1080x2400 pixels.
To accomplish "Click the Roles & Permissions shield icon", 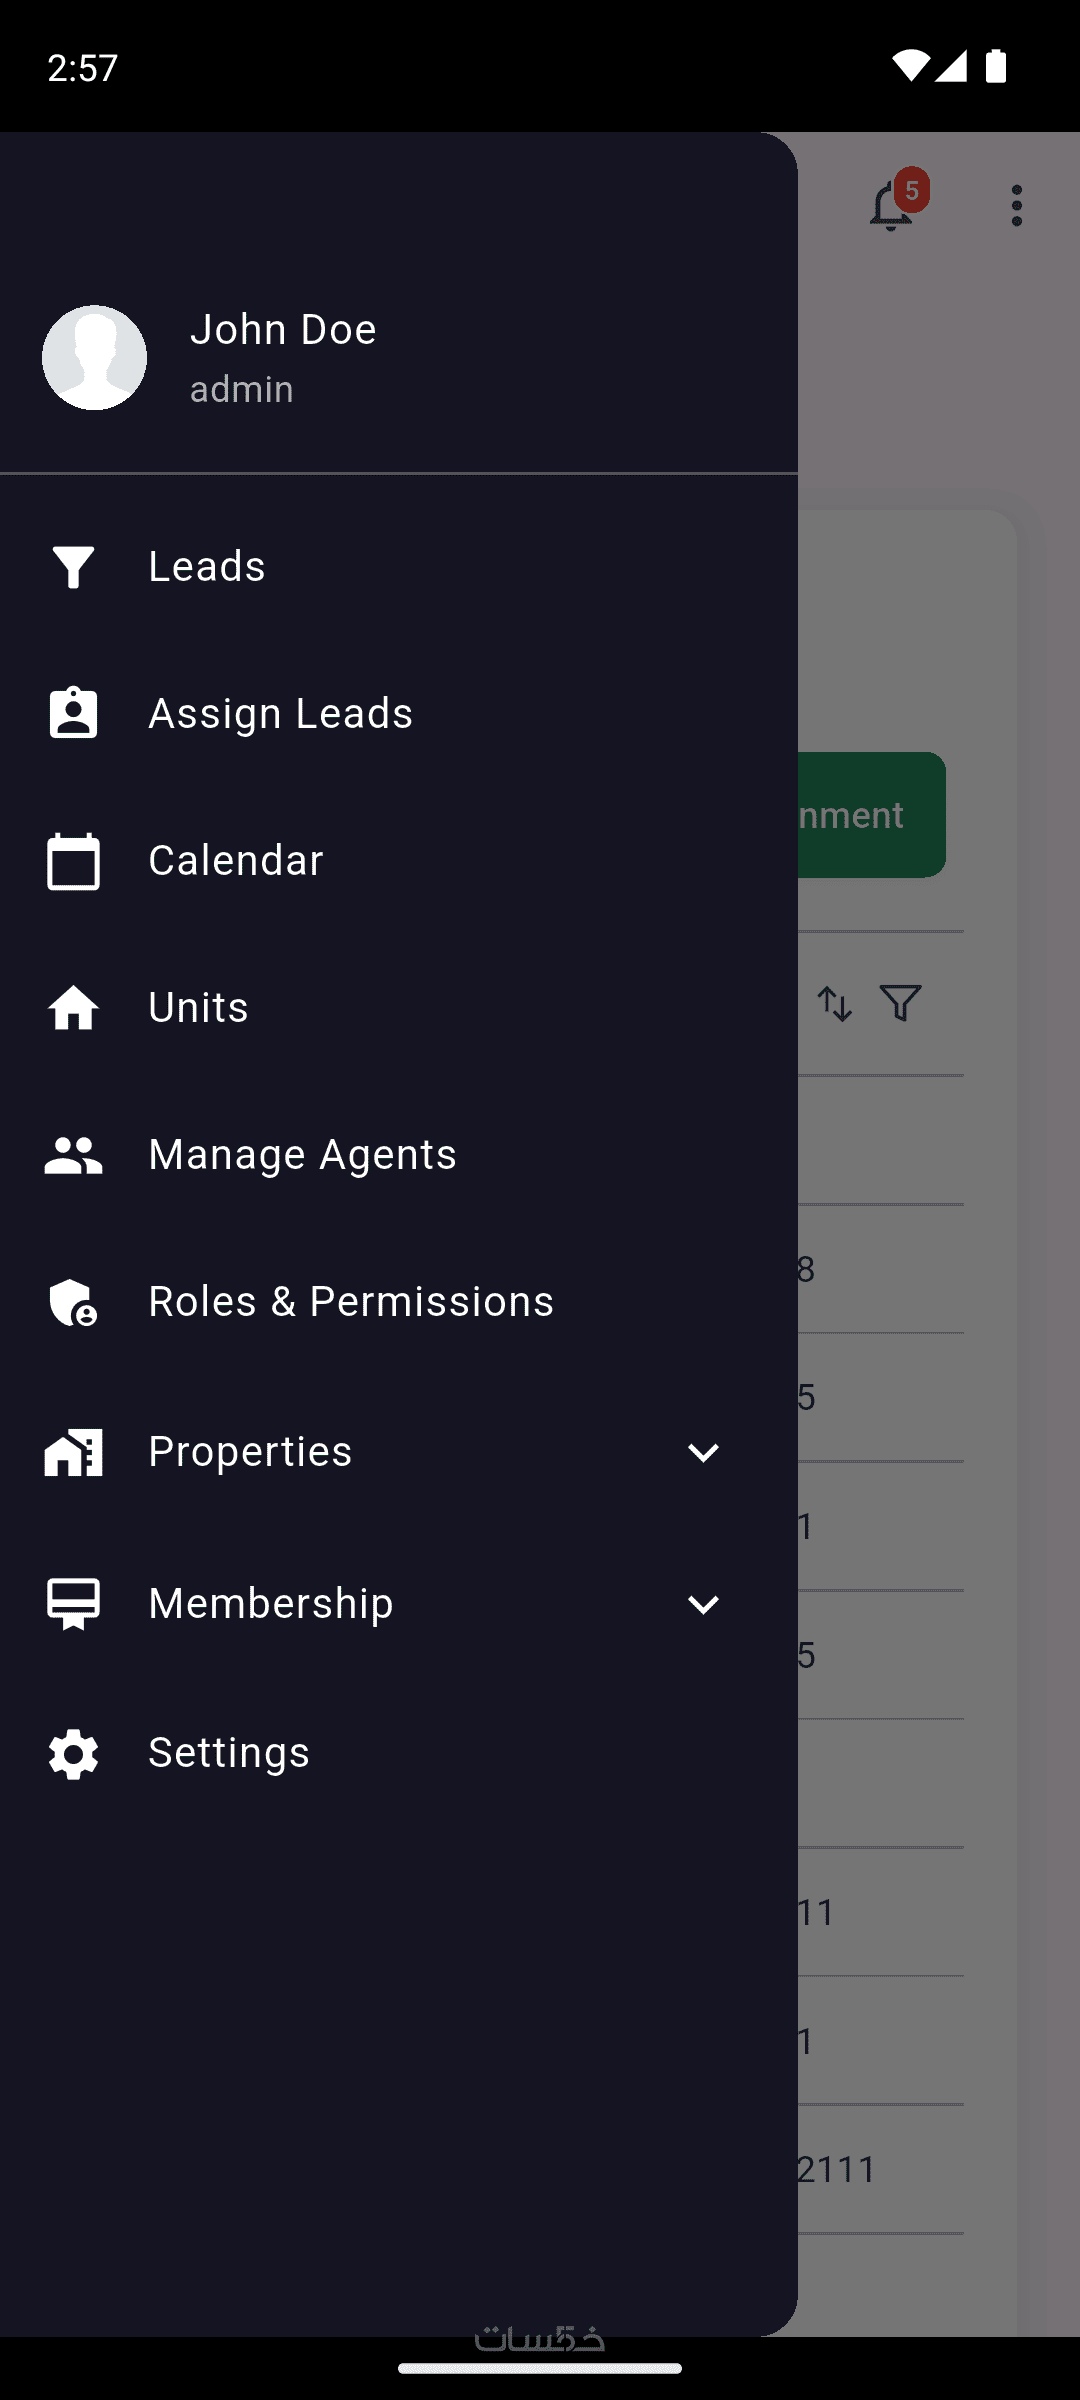I will pos(73,1302).
